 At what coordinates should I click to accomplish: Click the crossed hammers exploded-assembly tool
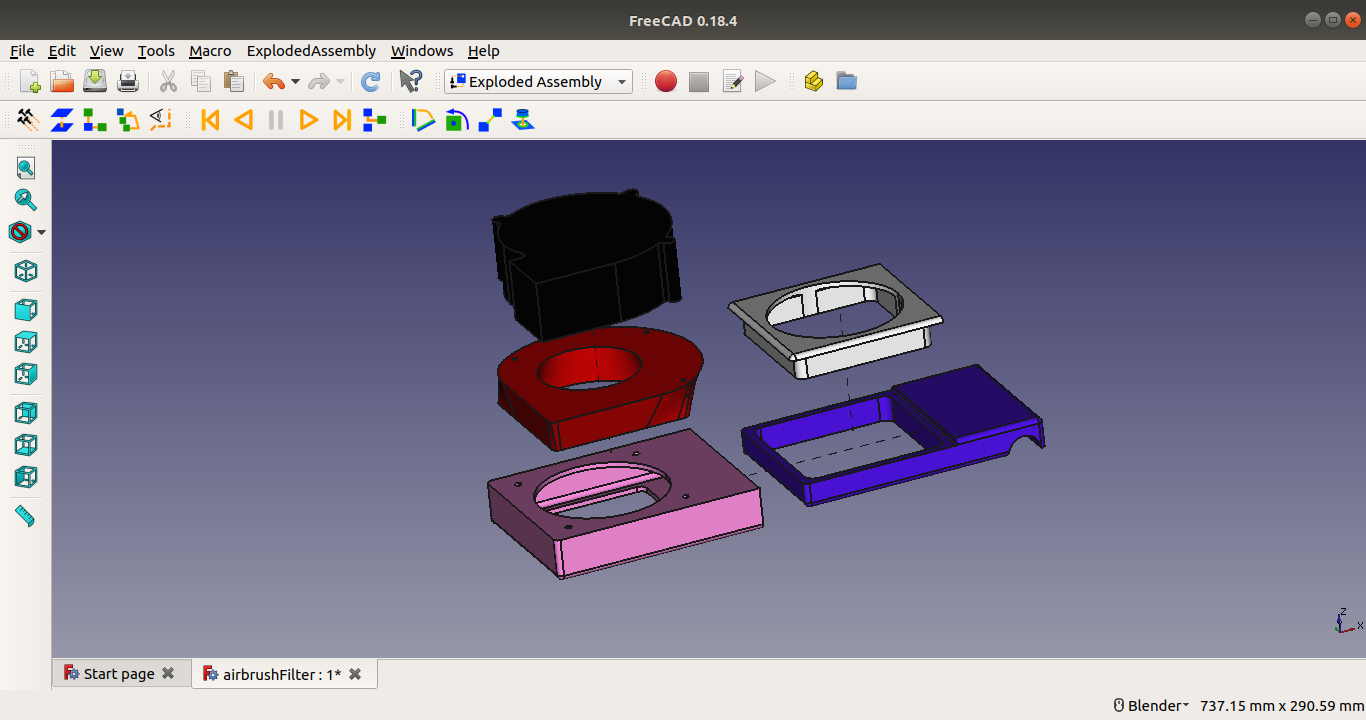[28, 120]
